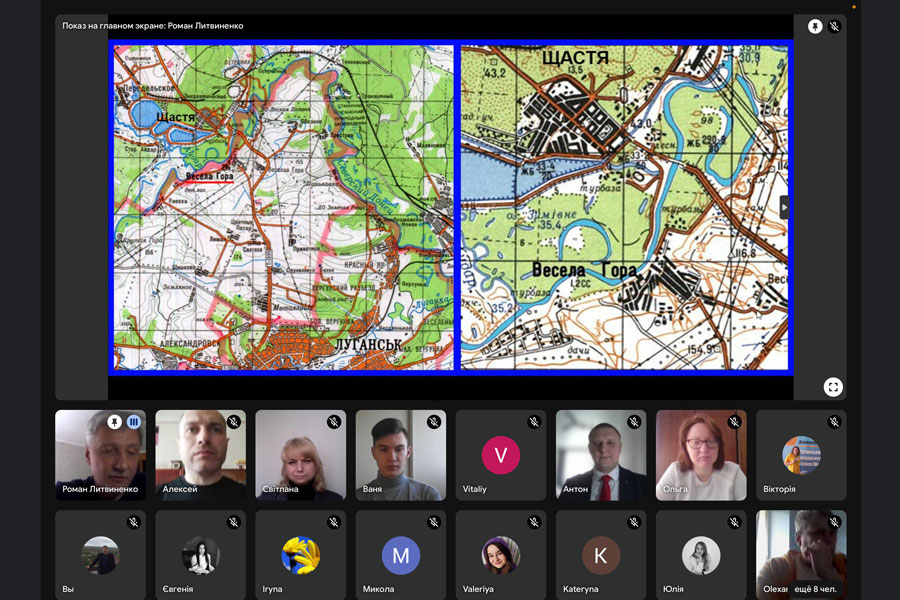900x600 pixels.
Task: Click the pin icon on the main presentation
Action: [x=815, y=26]
